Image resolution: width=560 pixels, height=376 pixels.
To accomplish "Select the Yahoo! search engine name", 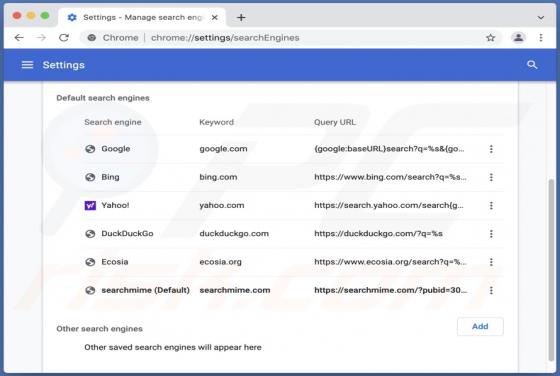I will [115, 205].
